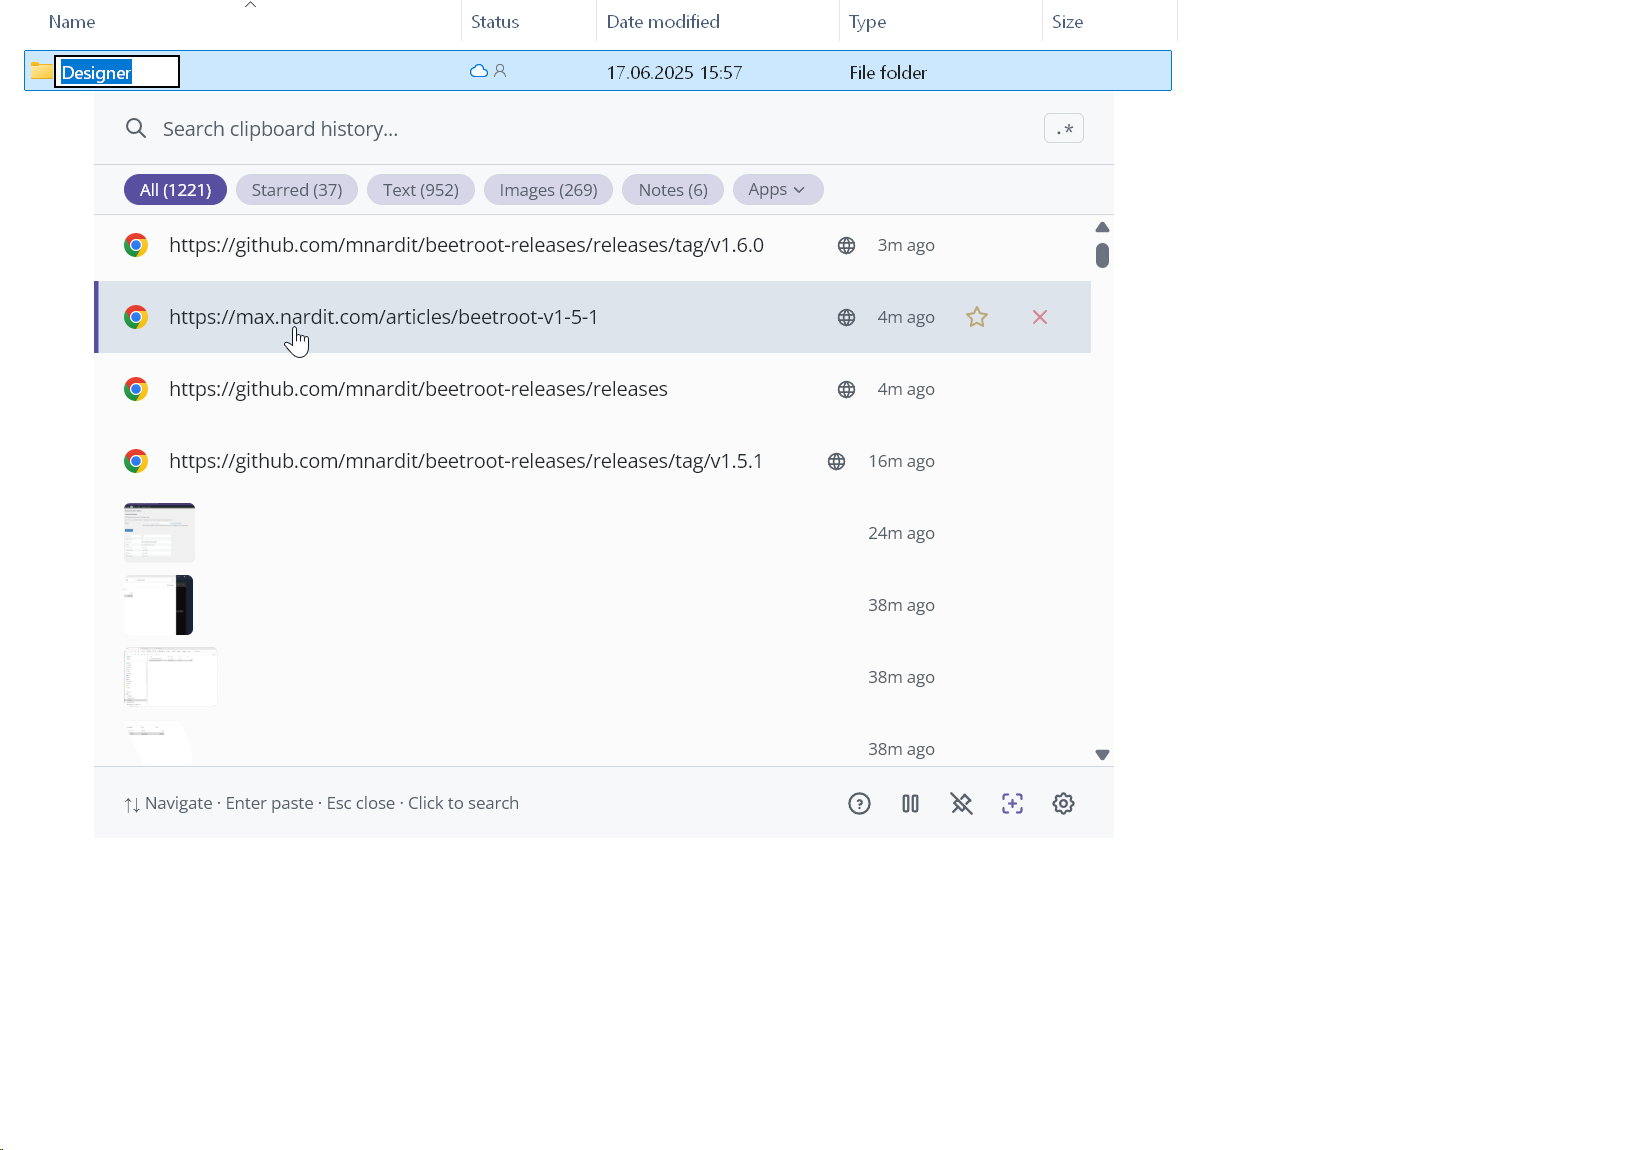This screenshot has width=1626, height=1150.
Task: Toggle regex search mode button
Action: [1063, 129]
